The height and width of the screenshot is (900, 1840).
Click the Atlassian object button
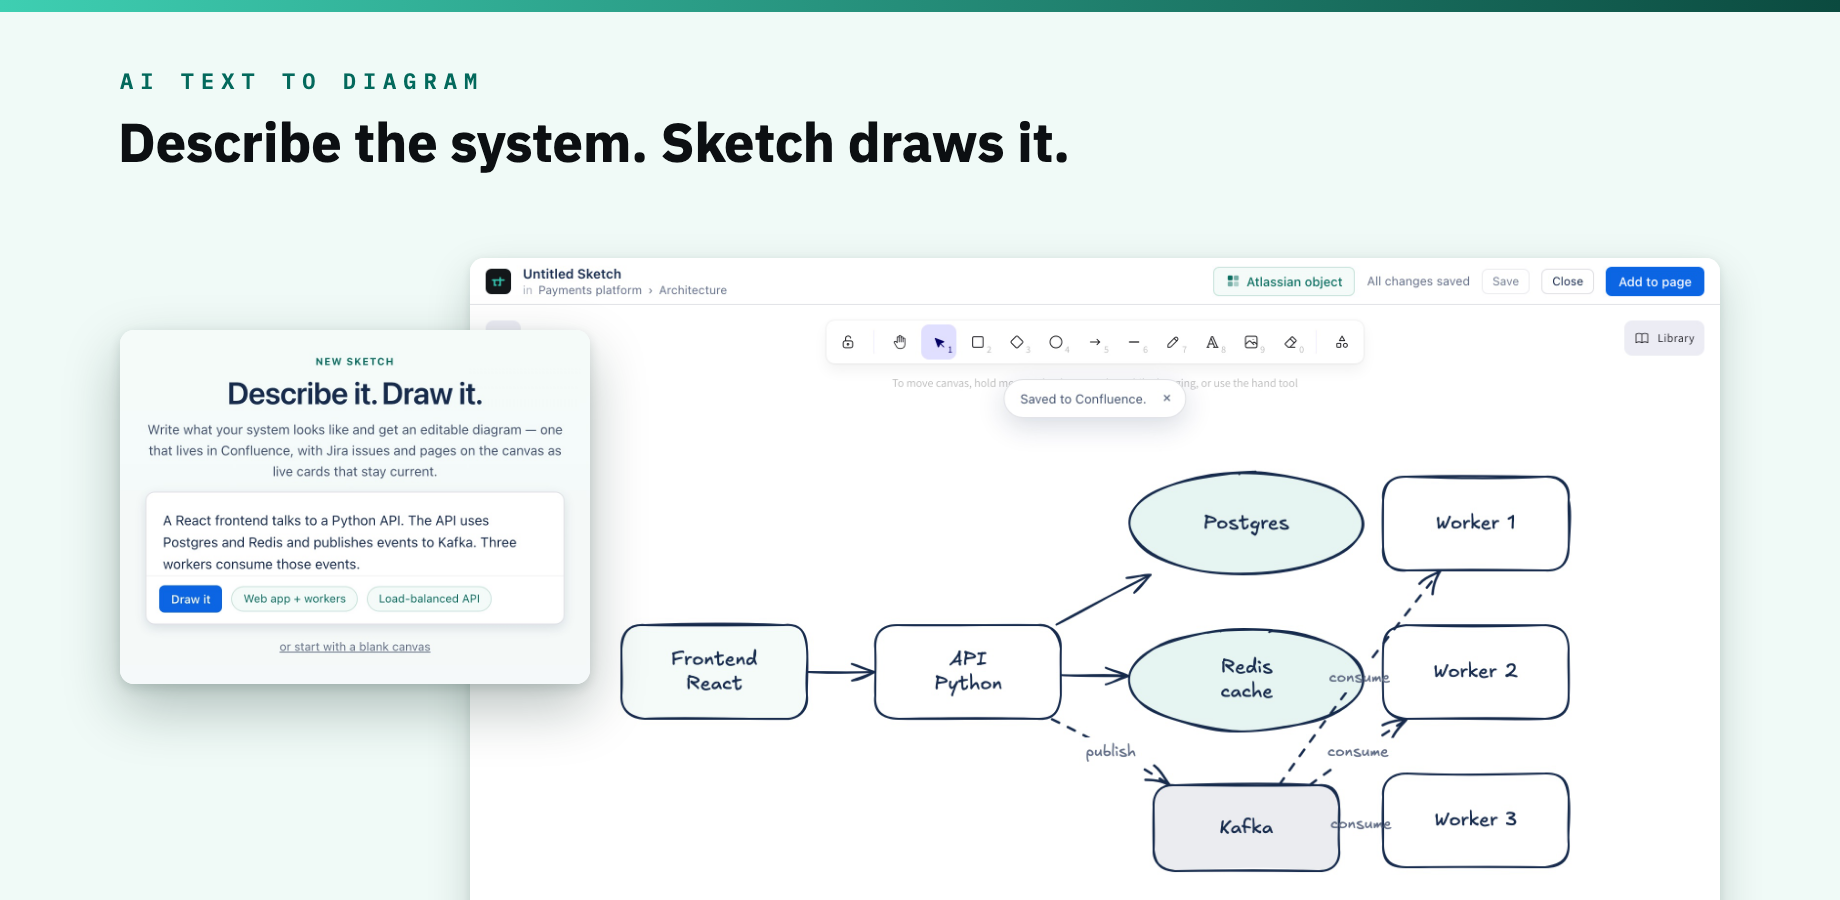pyautogui.click(x=1284, y=282)
